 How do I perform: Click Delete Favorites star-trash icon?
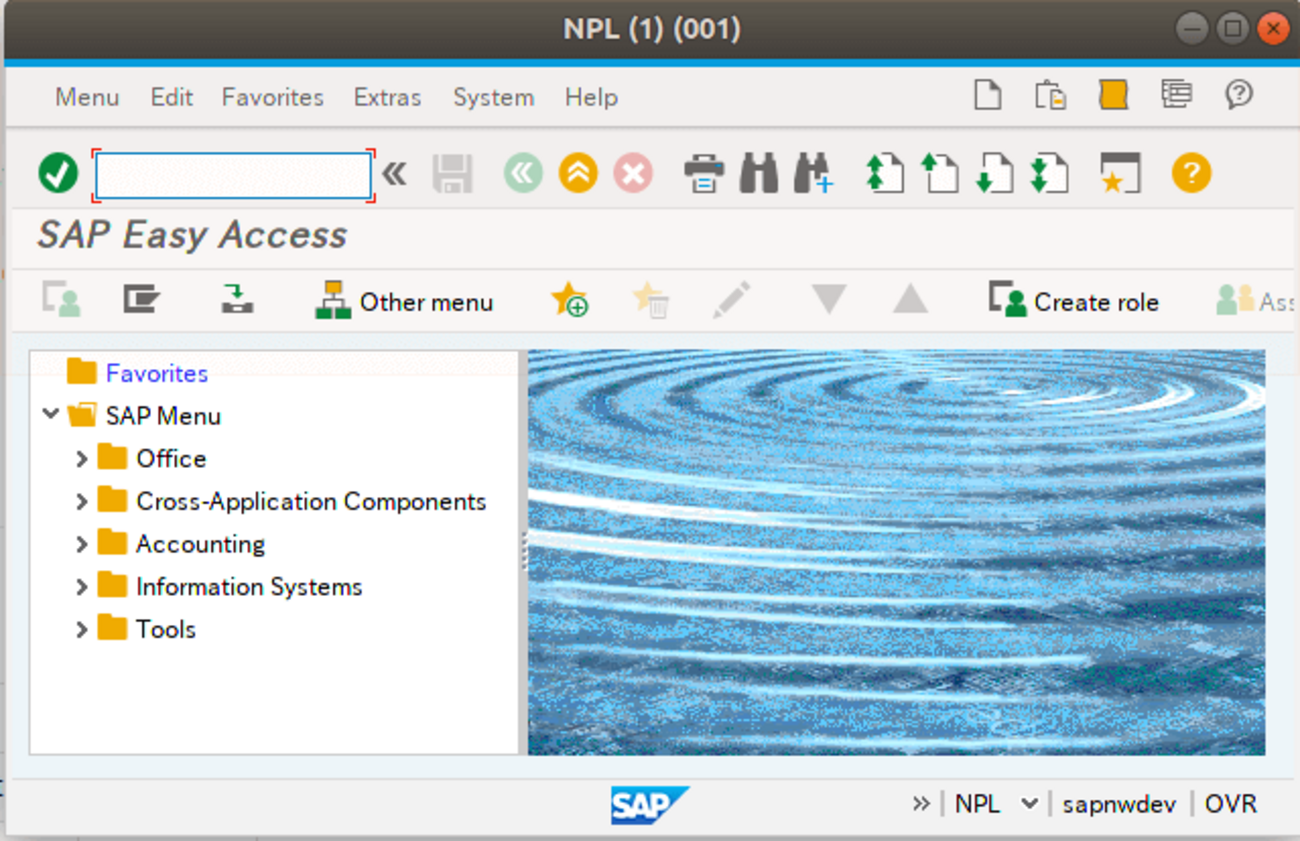click(651, 300)
